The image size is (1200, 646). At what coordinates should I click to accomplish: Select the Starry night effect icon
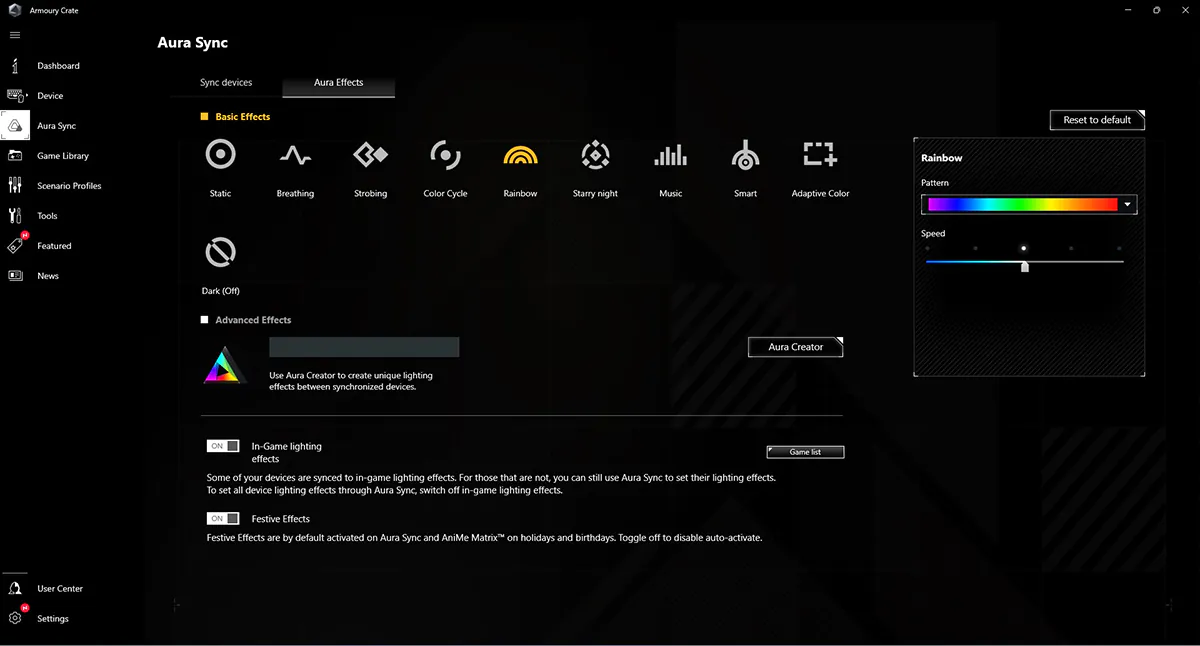(596, 155)
